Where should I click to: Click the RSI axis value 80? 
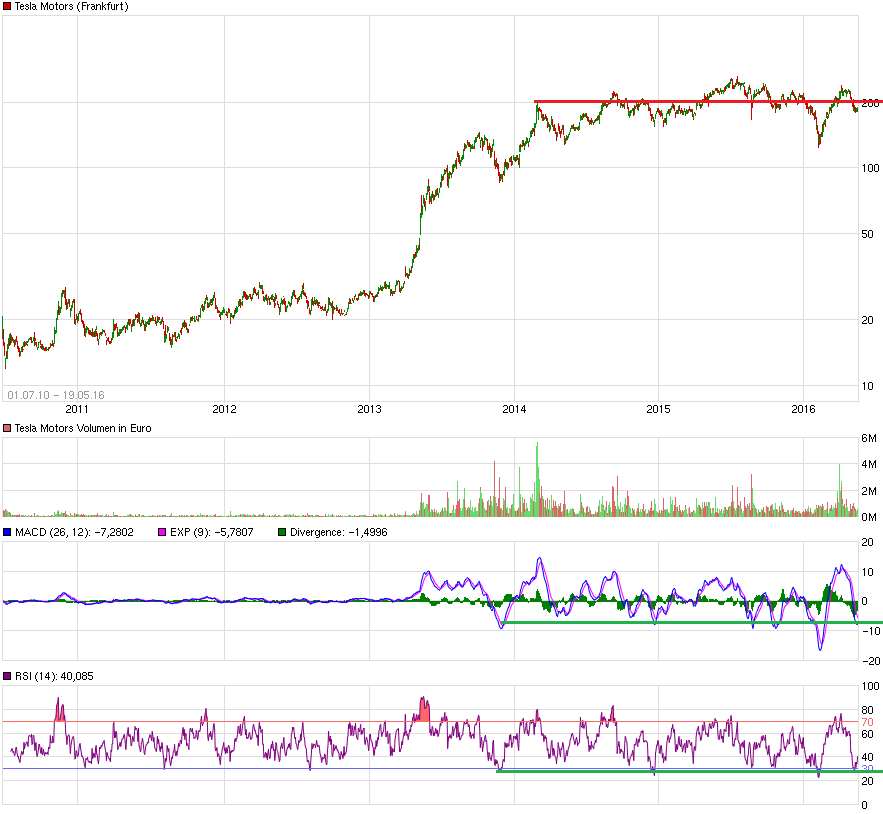tap(868, 710)
